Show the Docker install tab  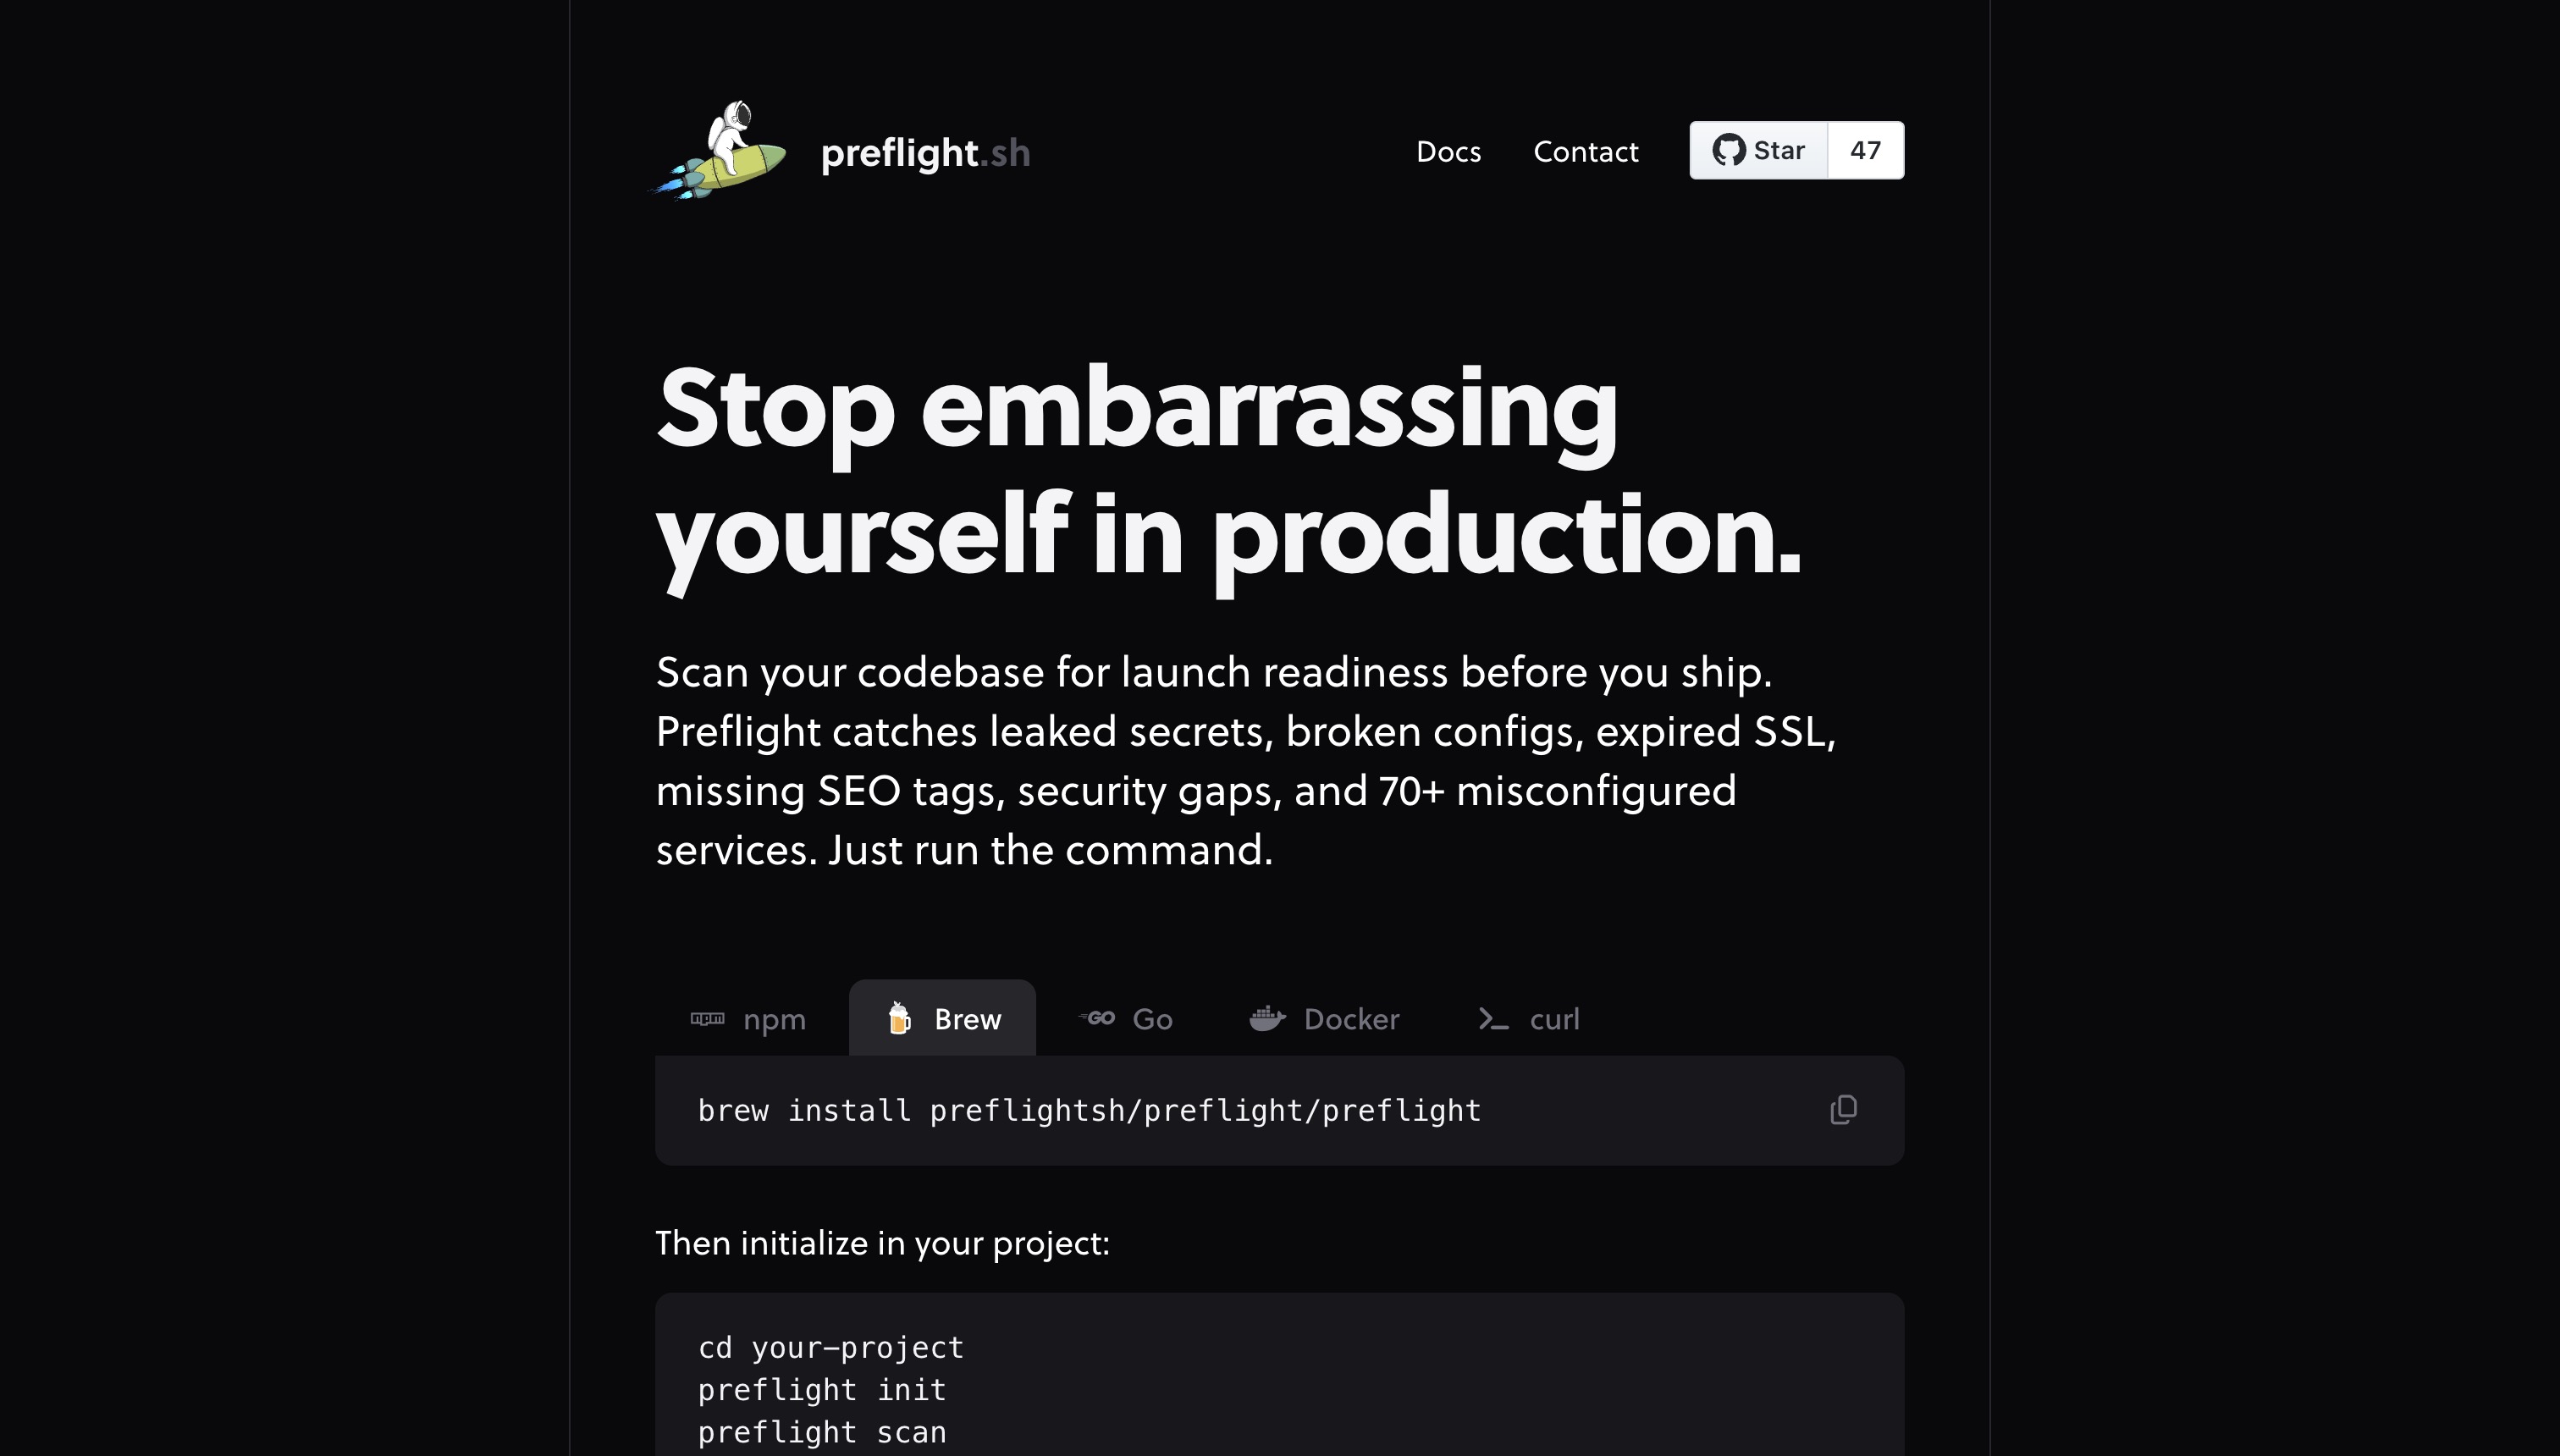(1324, 1018)
